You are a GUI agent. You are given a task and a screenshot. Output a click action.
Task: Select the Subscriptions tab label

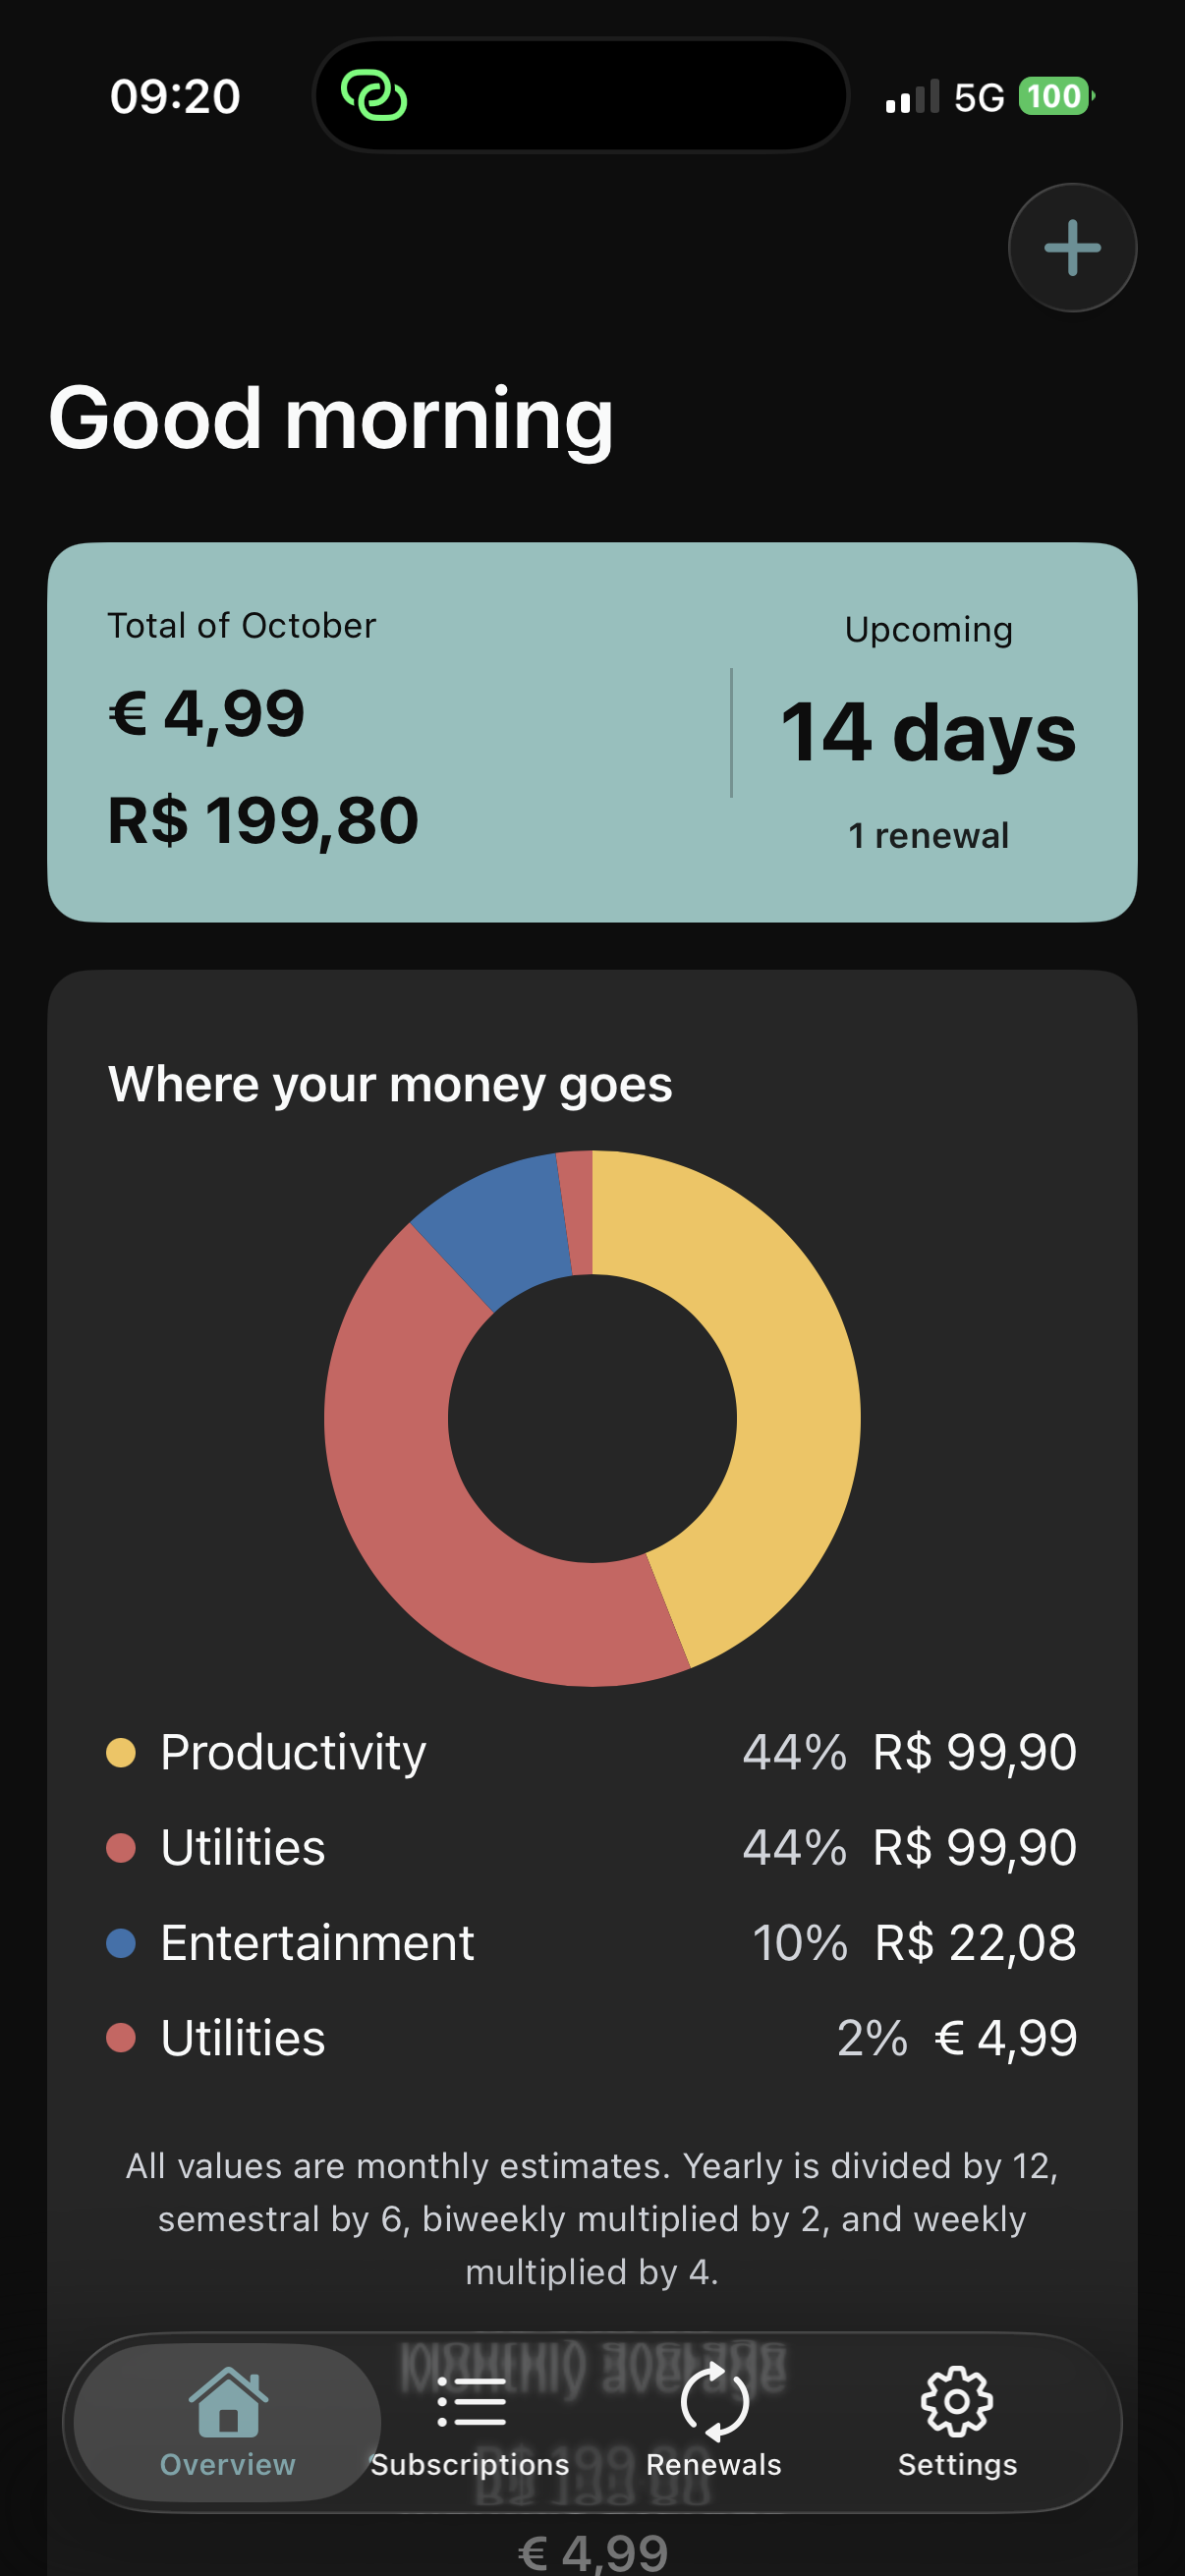pyautogui.click(x=470, y=2464)
